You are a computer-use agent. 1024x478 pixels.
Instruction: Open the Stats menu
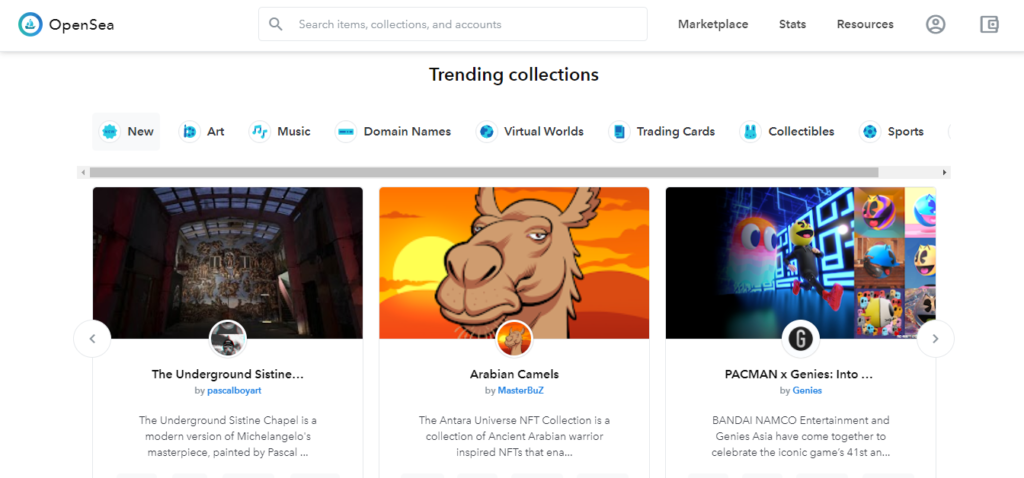tap(792, 24)
